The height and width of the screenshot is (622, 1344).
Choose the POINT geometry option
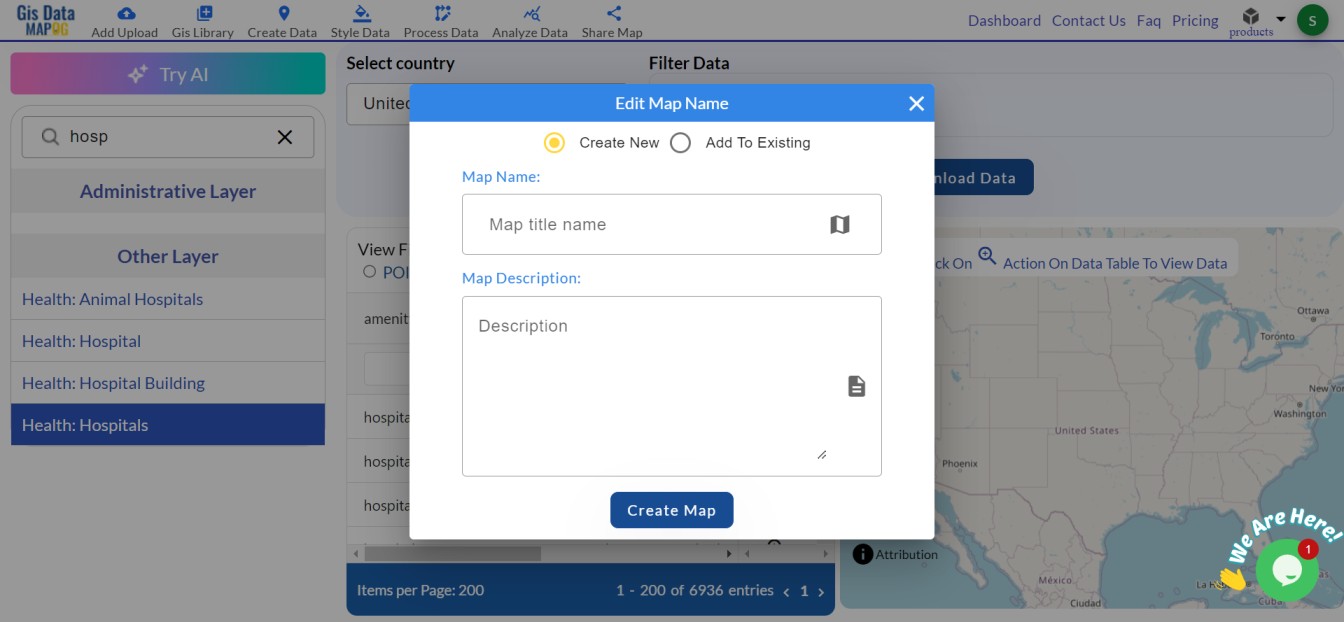[370, 273]
